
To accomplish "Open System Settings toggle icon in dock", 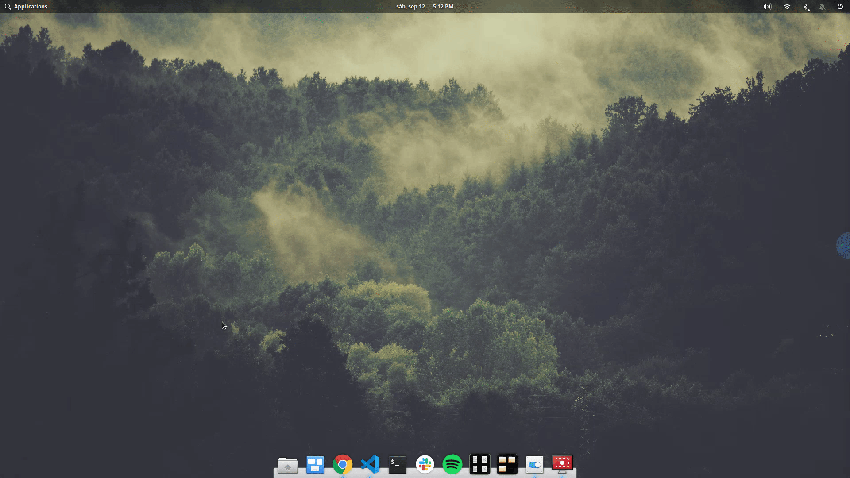I will 535,464.
